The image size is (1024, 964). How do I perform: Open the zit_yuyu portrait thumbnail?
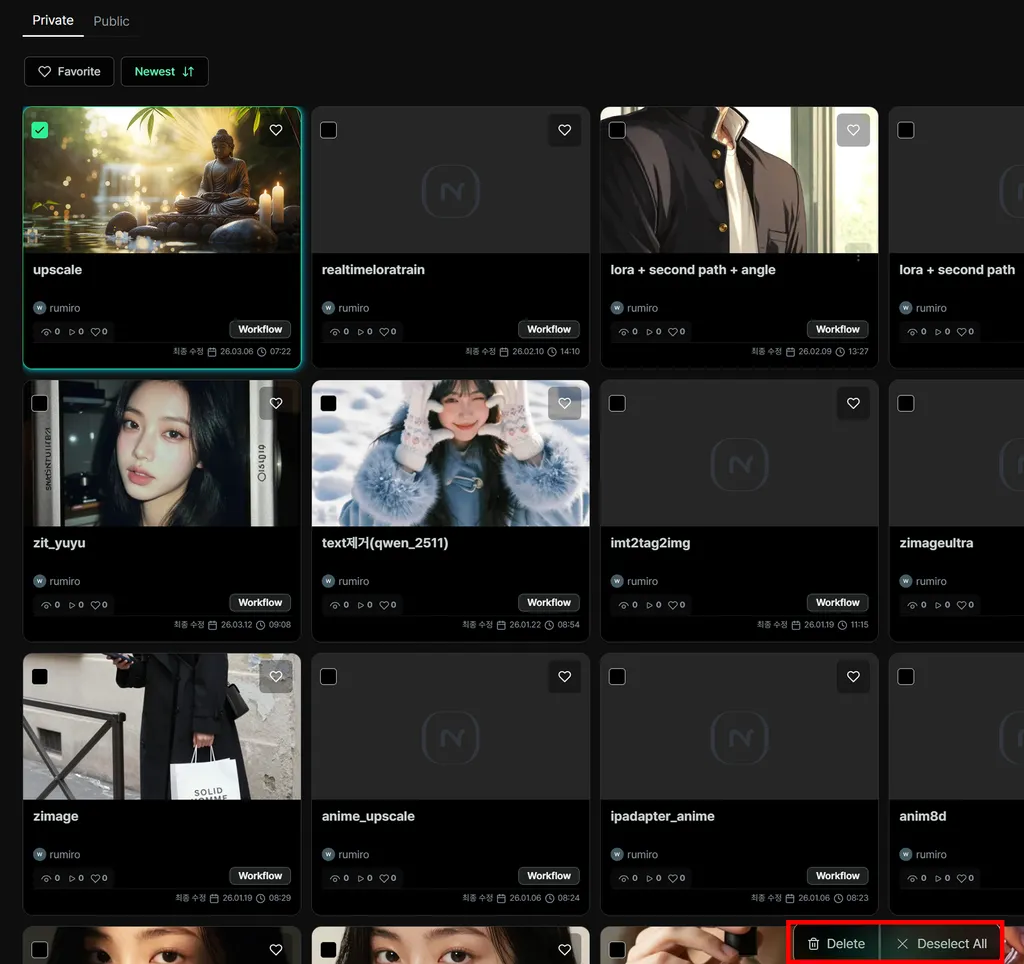tap(162, 453)
